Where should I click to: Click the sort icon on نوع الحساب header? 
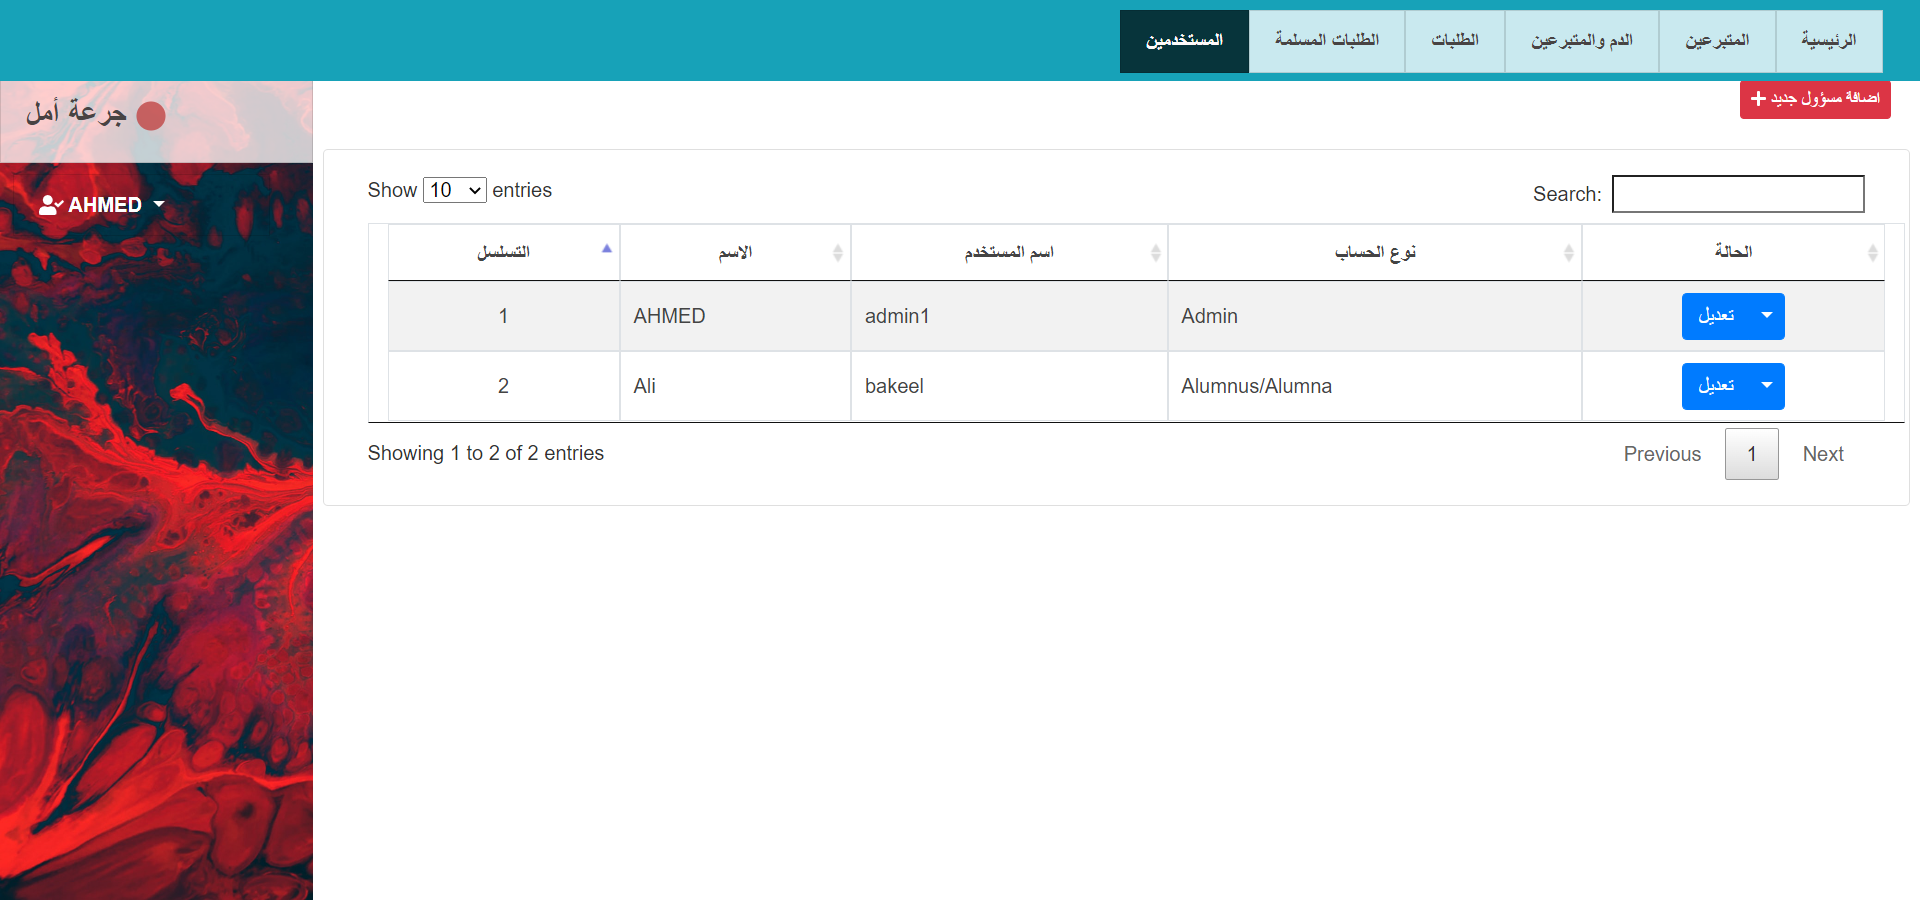pos(1569,252)
